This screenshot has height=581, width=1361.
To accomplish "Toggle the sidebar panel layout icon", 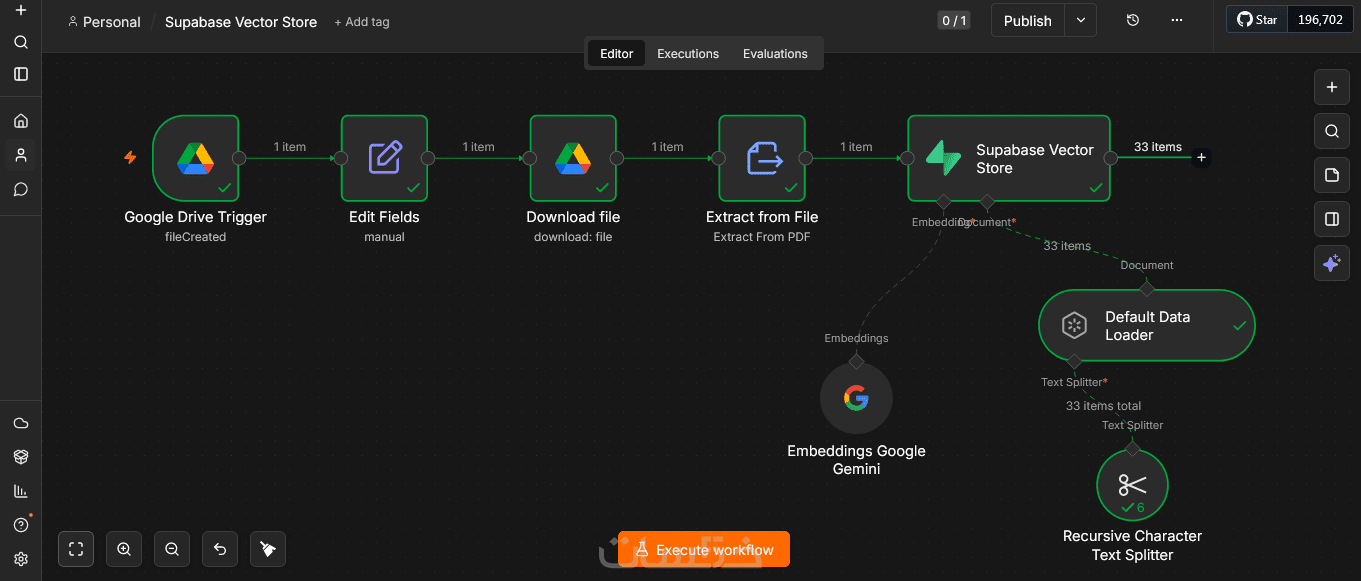I will click(x=21, y=74).
